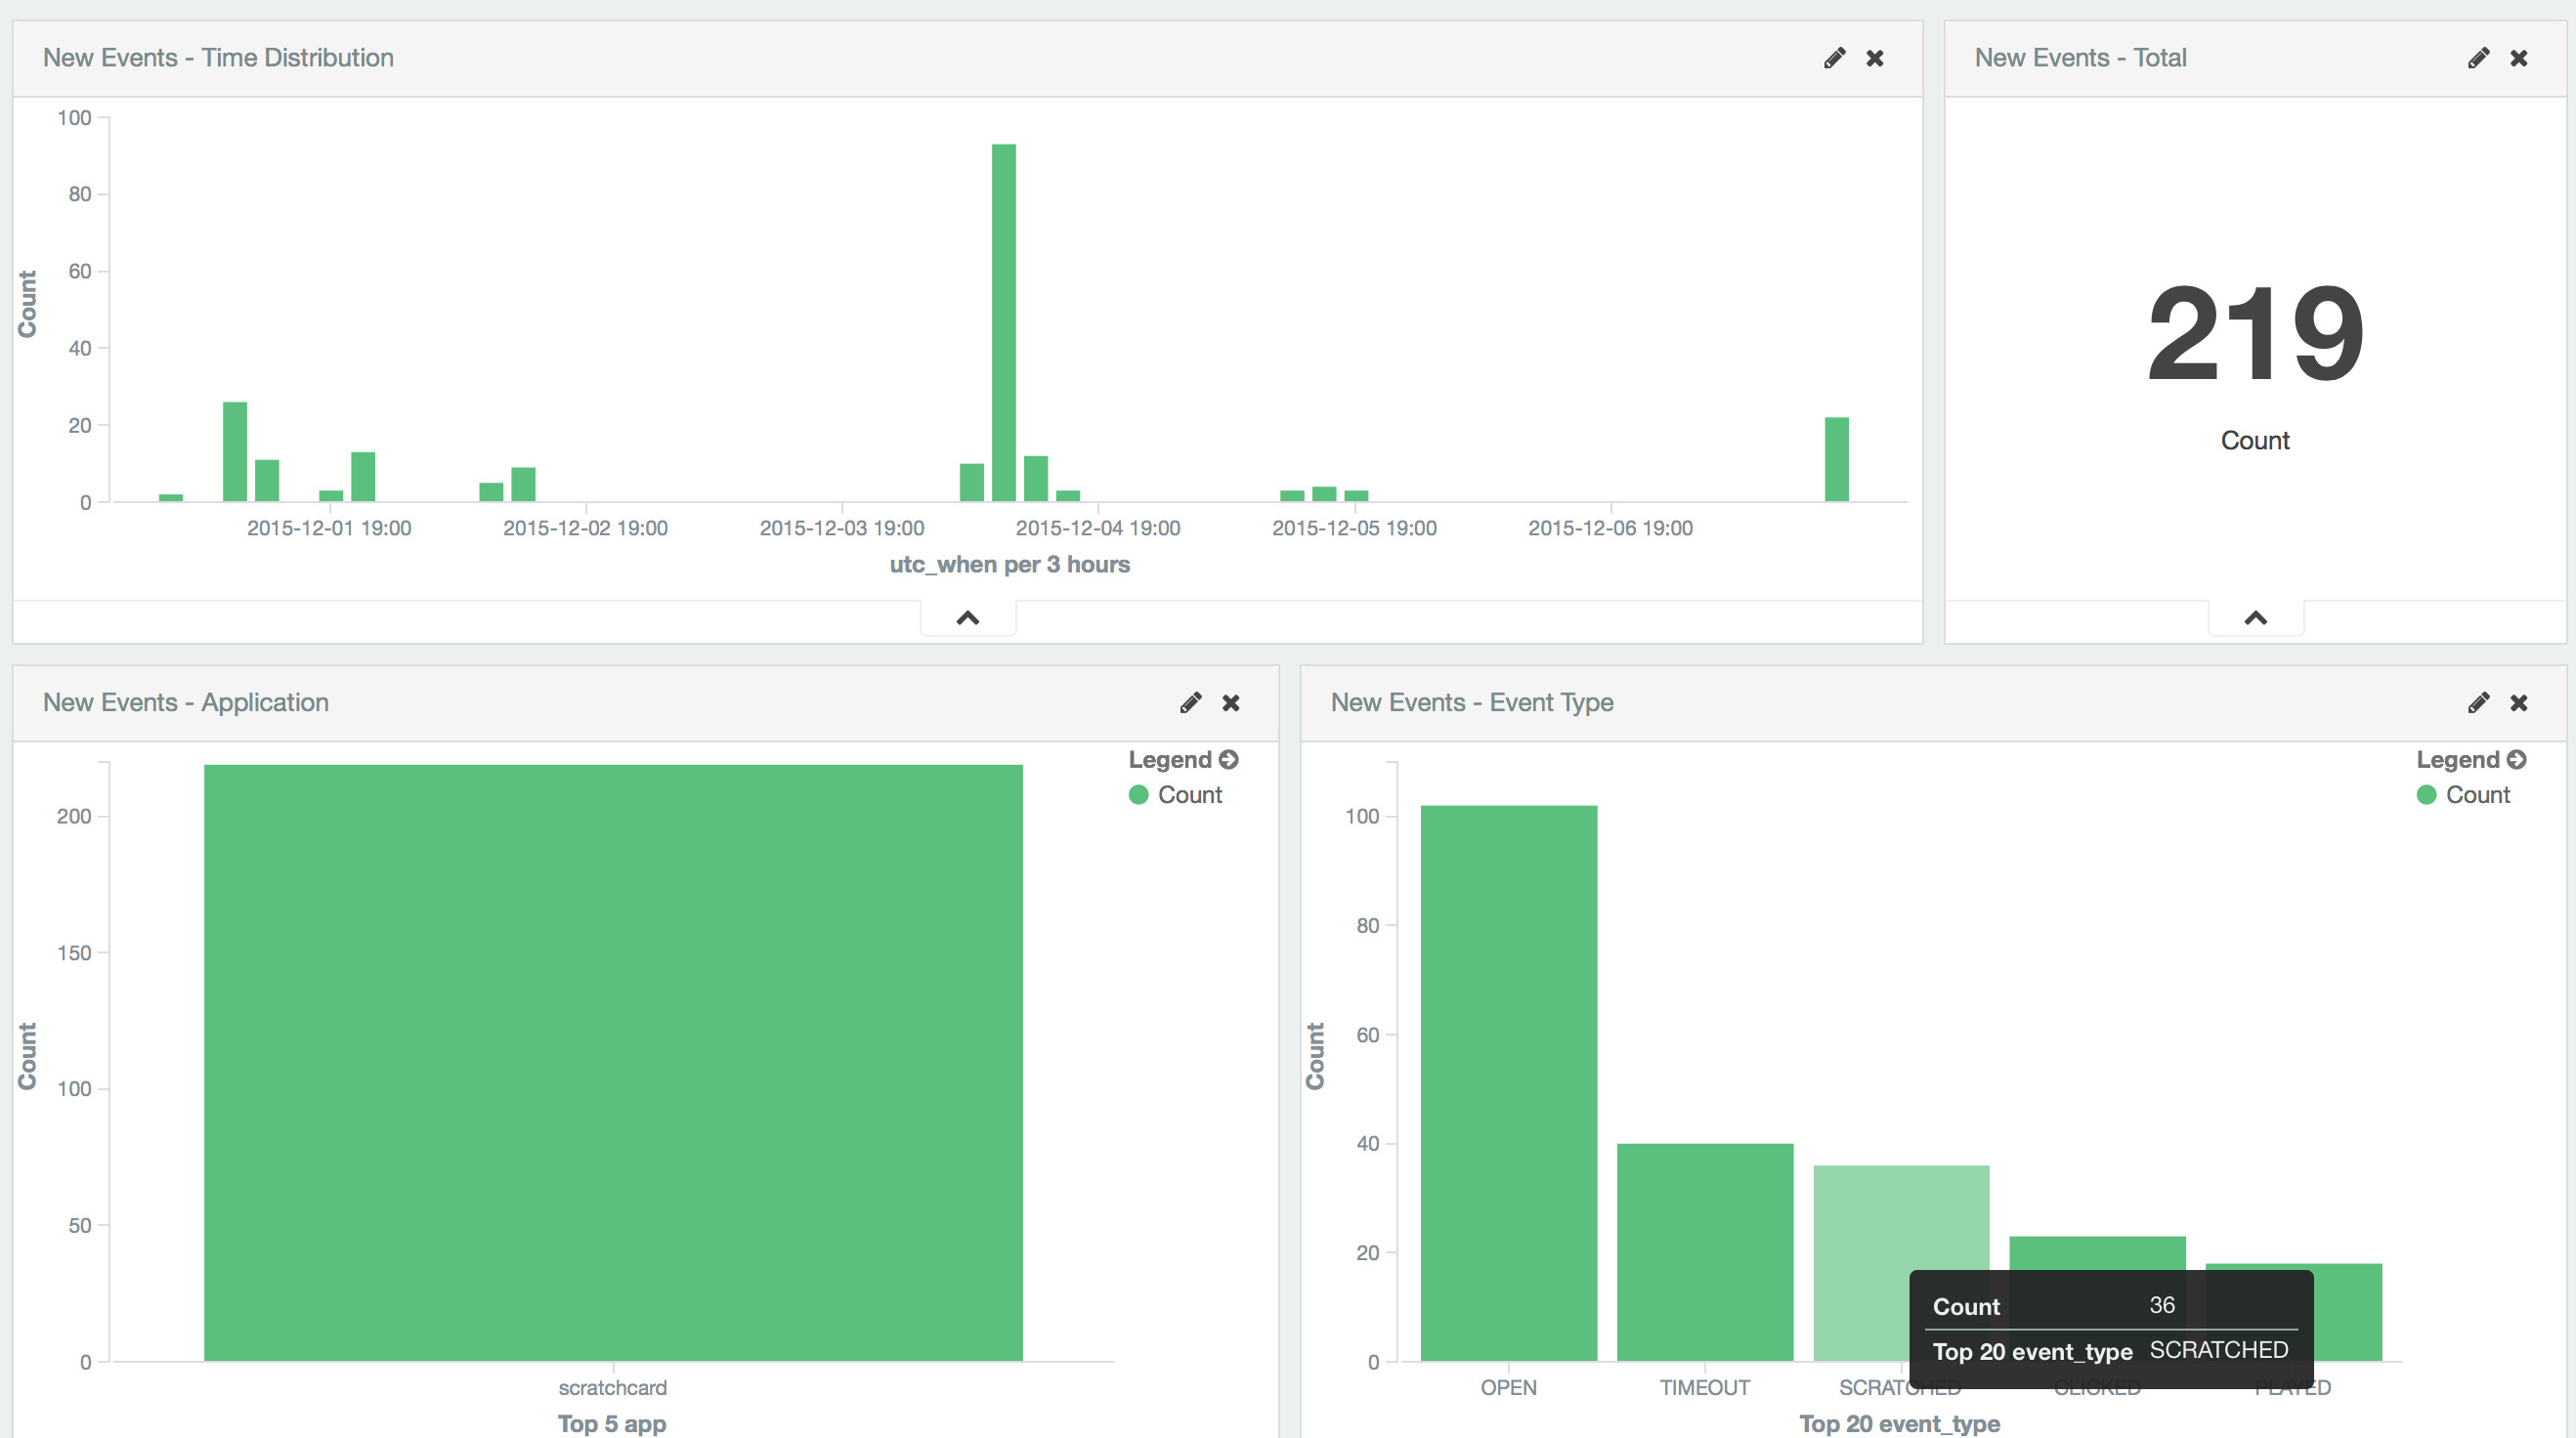Edit the New Events - Event Type panel
2576x1438 pixels.
click(2478, 703)
